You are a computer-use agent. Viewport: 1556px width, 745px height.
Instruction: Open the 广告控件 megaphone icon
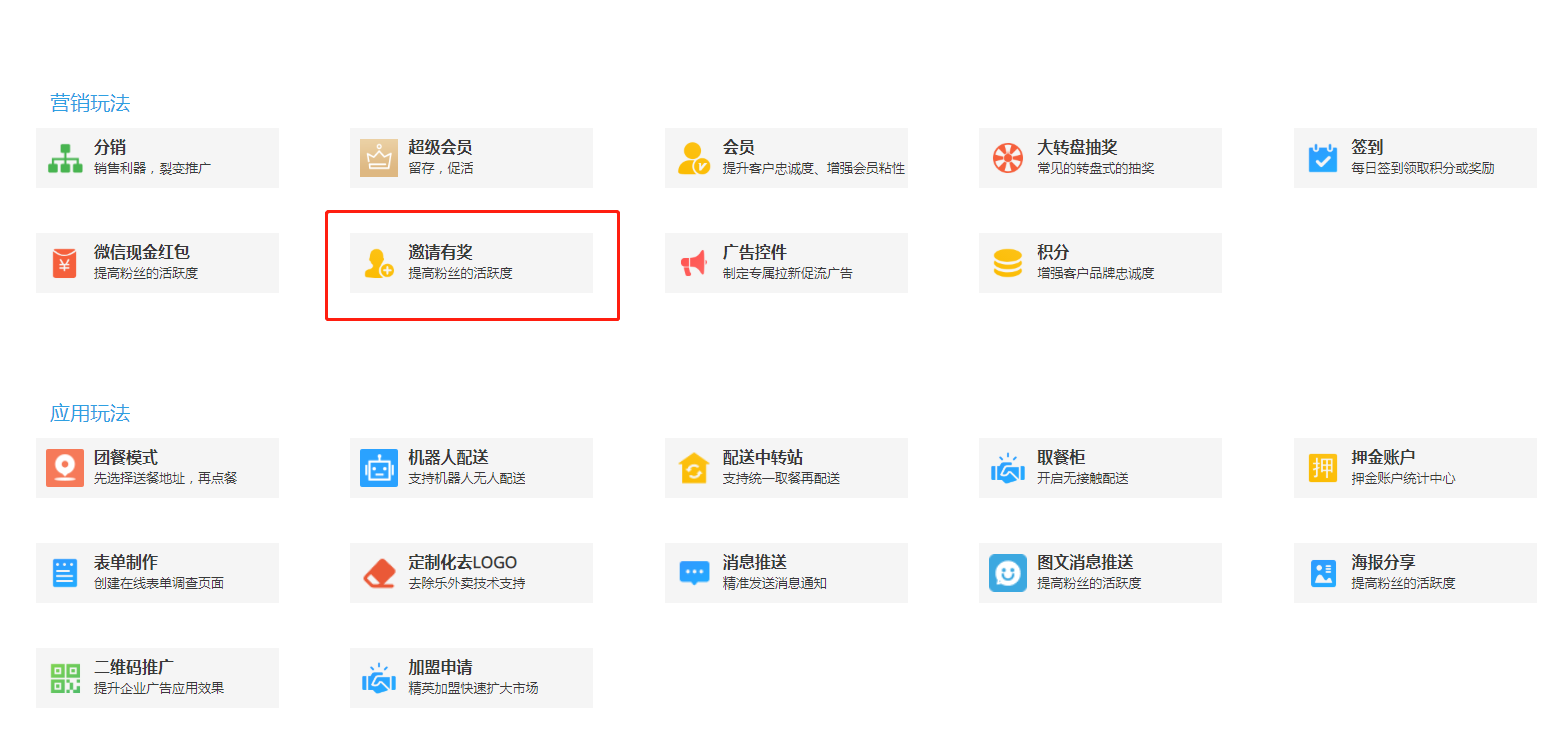coord(693,263)
